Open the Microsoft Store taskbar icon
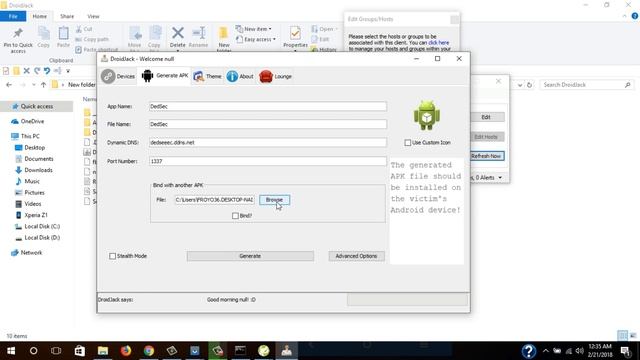 click(x=80, y=351)
